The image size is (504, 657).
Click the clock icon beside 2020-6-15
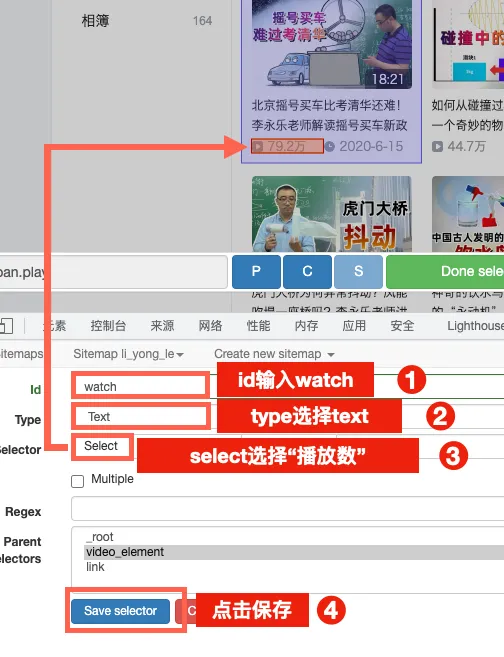[330, 146]
